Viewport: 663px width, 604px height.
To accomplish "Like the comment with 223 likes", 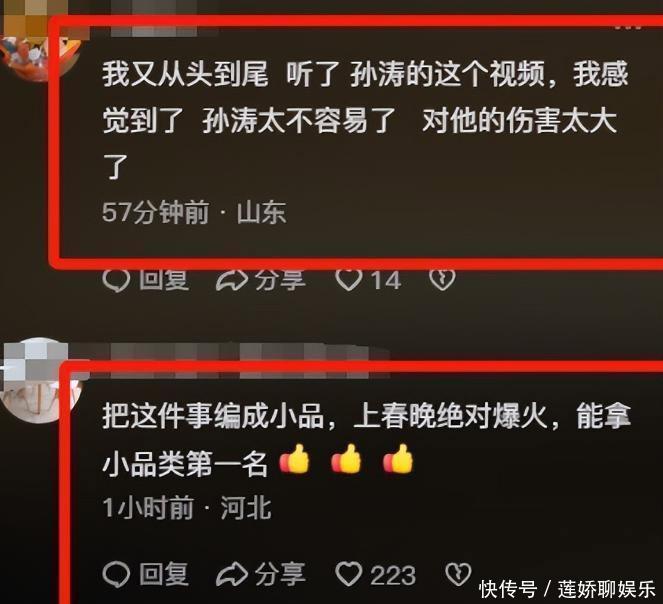I will click(x=349, y=574).
